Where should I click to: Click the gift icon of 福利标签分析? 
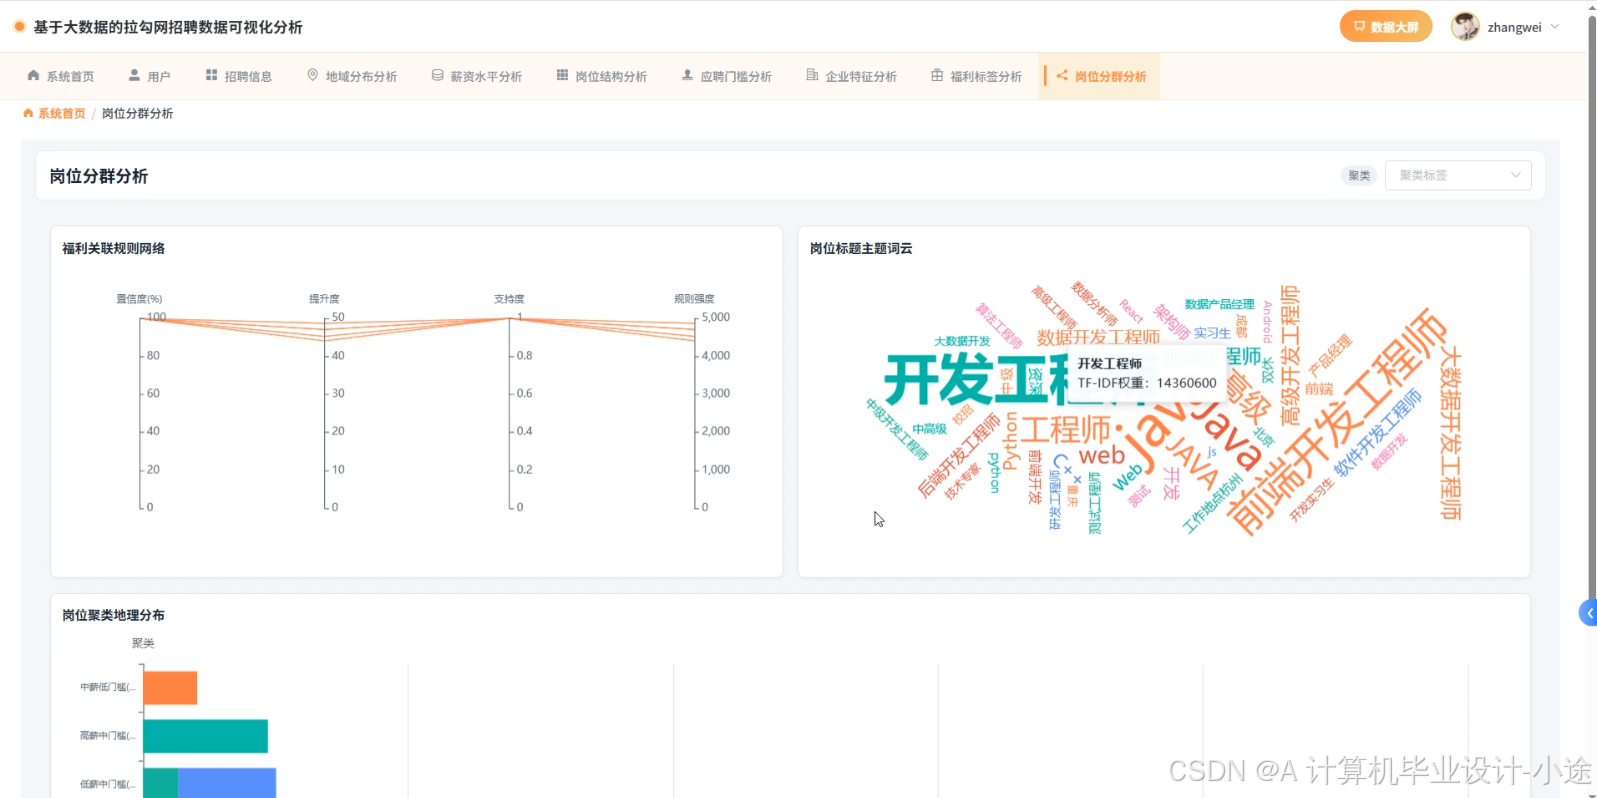tap(937, 75)
